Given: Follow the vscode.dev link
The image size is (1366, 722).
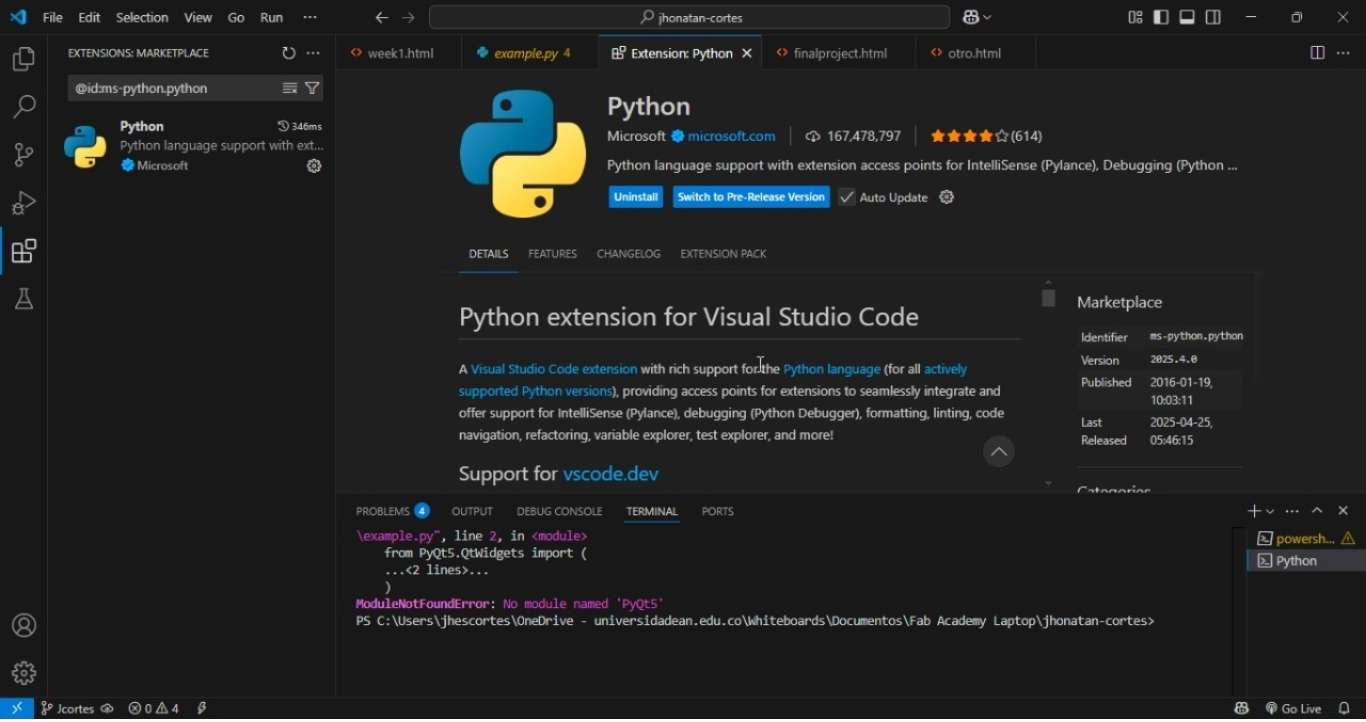Looking at the screenshot, I should point(611,474).
